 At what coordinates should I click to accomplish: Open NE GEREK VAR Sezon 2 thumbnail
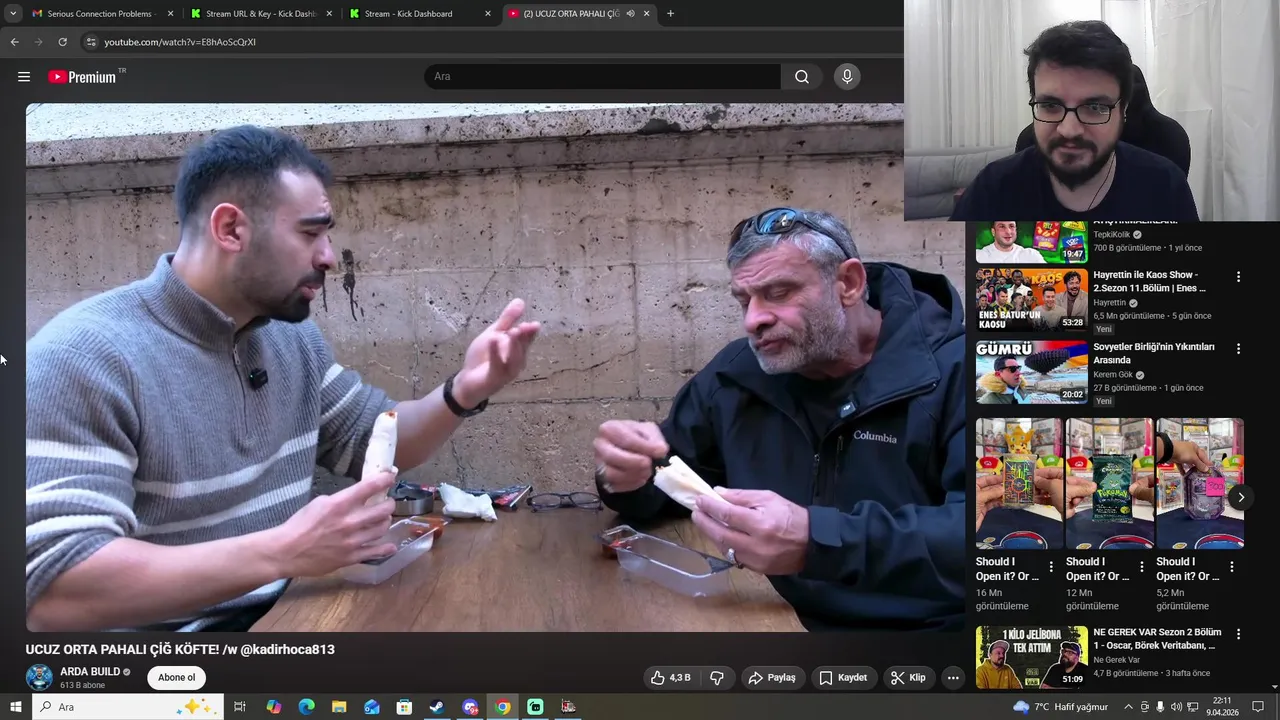[1031, 657]
